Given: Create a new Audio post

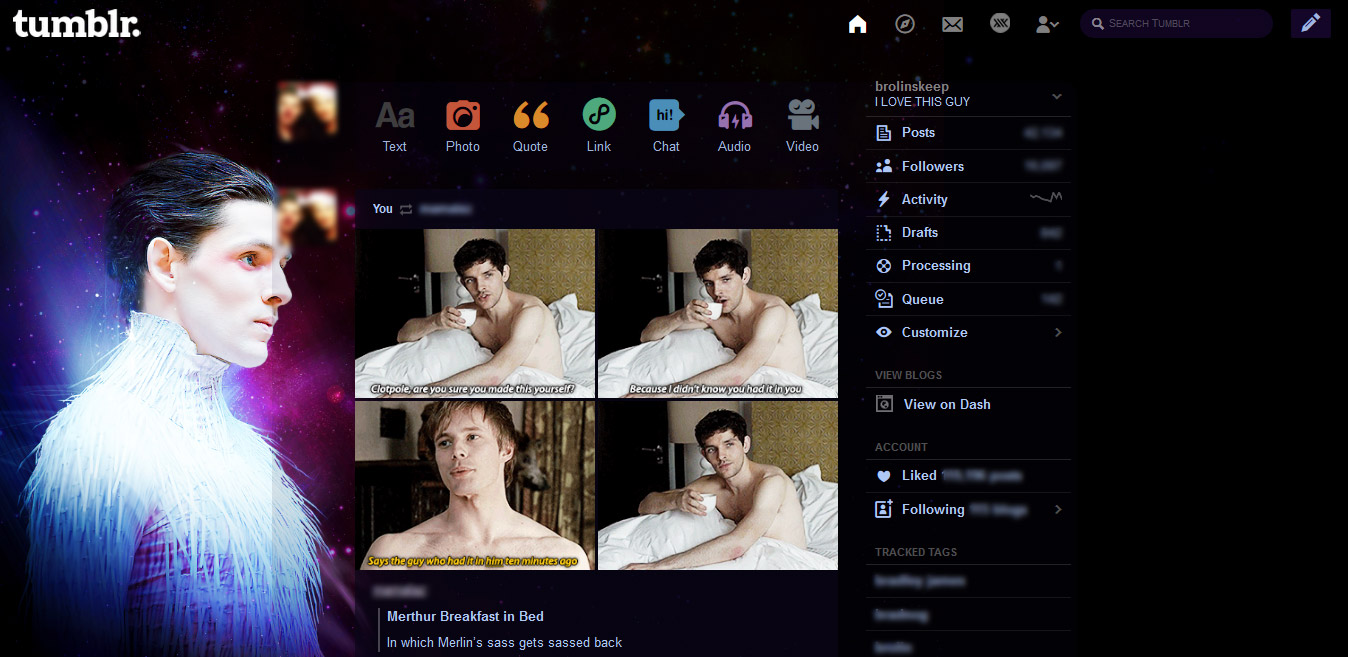Looking at the screenshot, I should (x=734, y=126).
